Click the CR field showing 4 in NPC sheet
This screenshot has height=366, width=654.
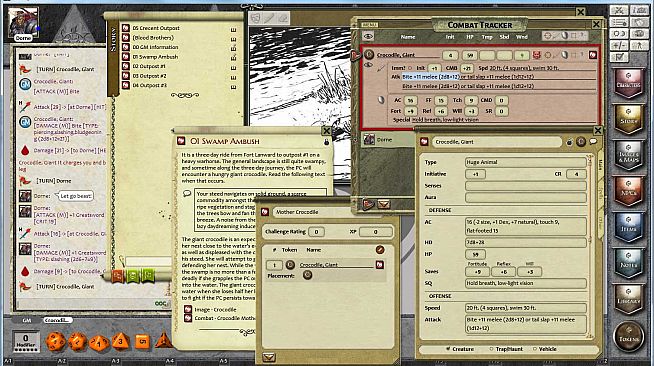pyautogui.click(x=576, y=174)
